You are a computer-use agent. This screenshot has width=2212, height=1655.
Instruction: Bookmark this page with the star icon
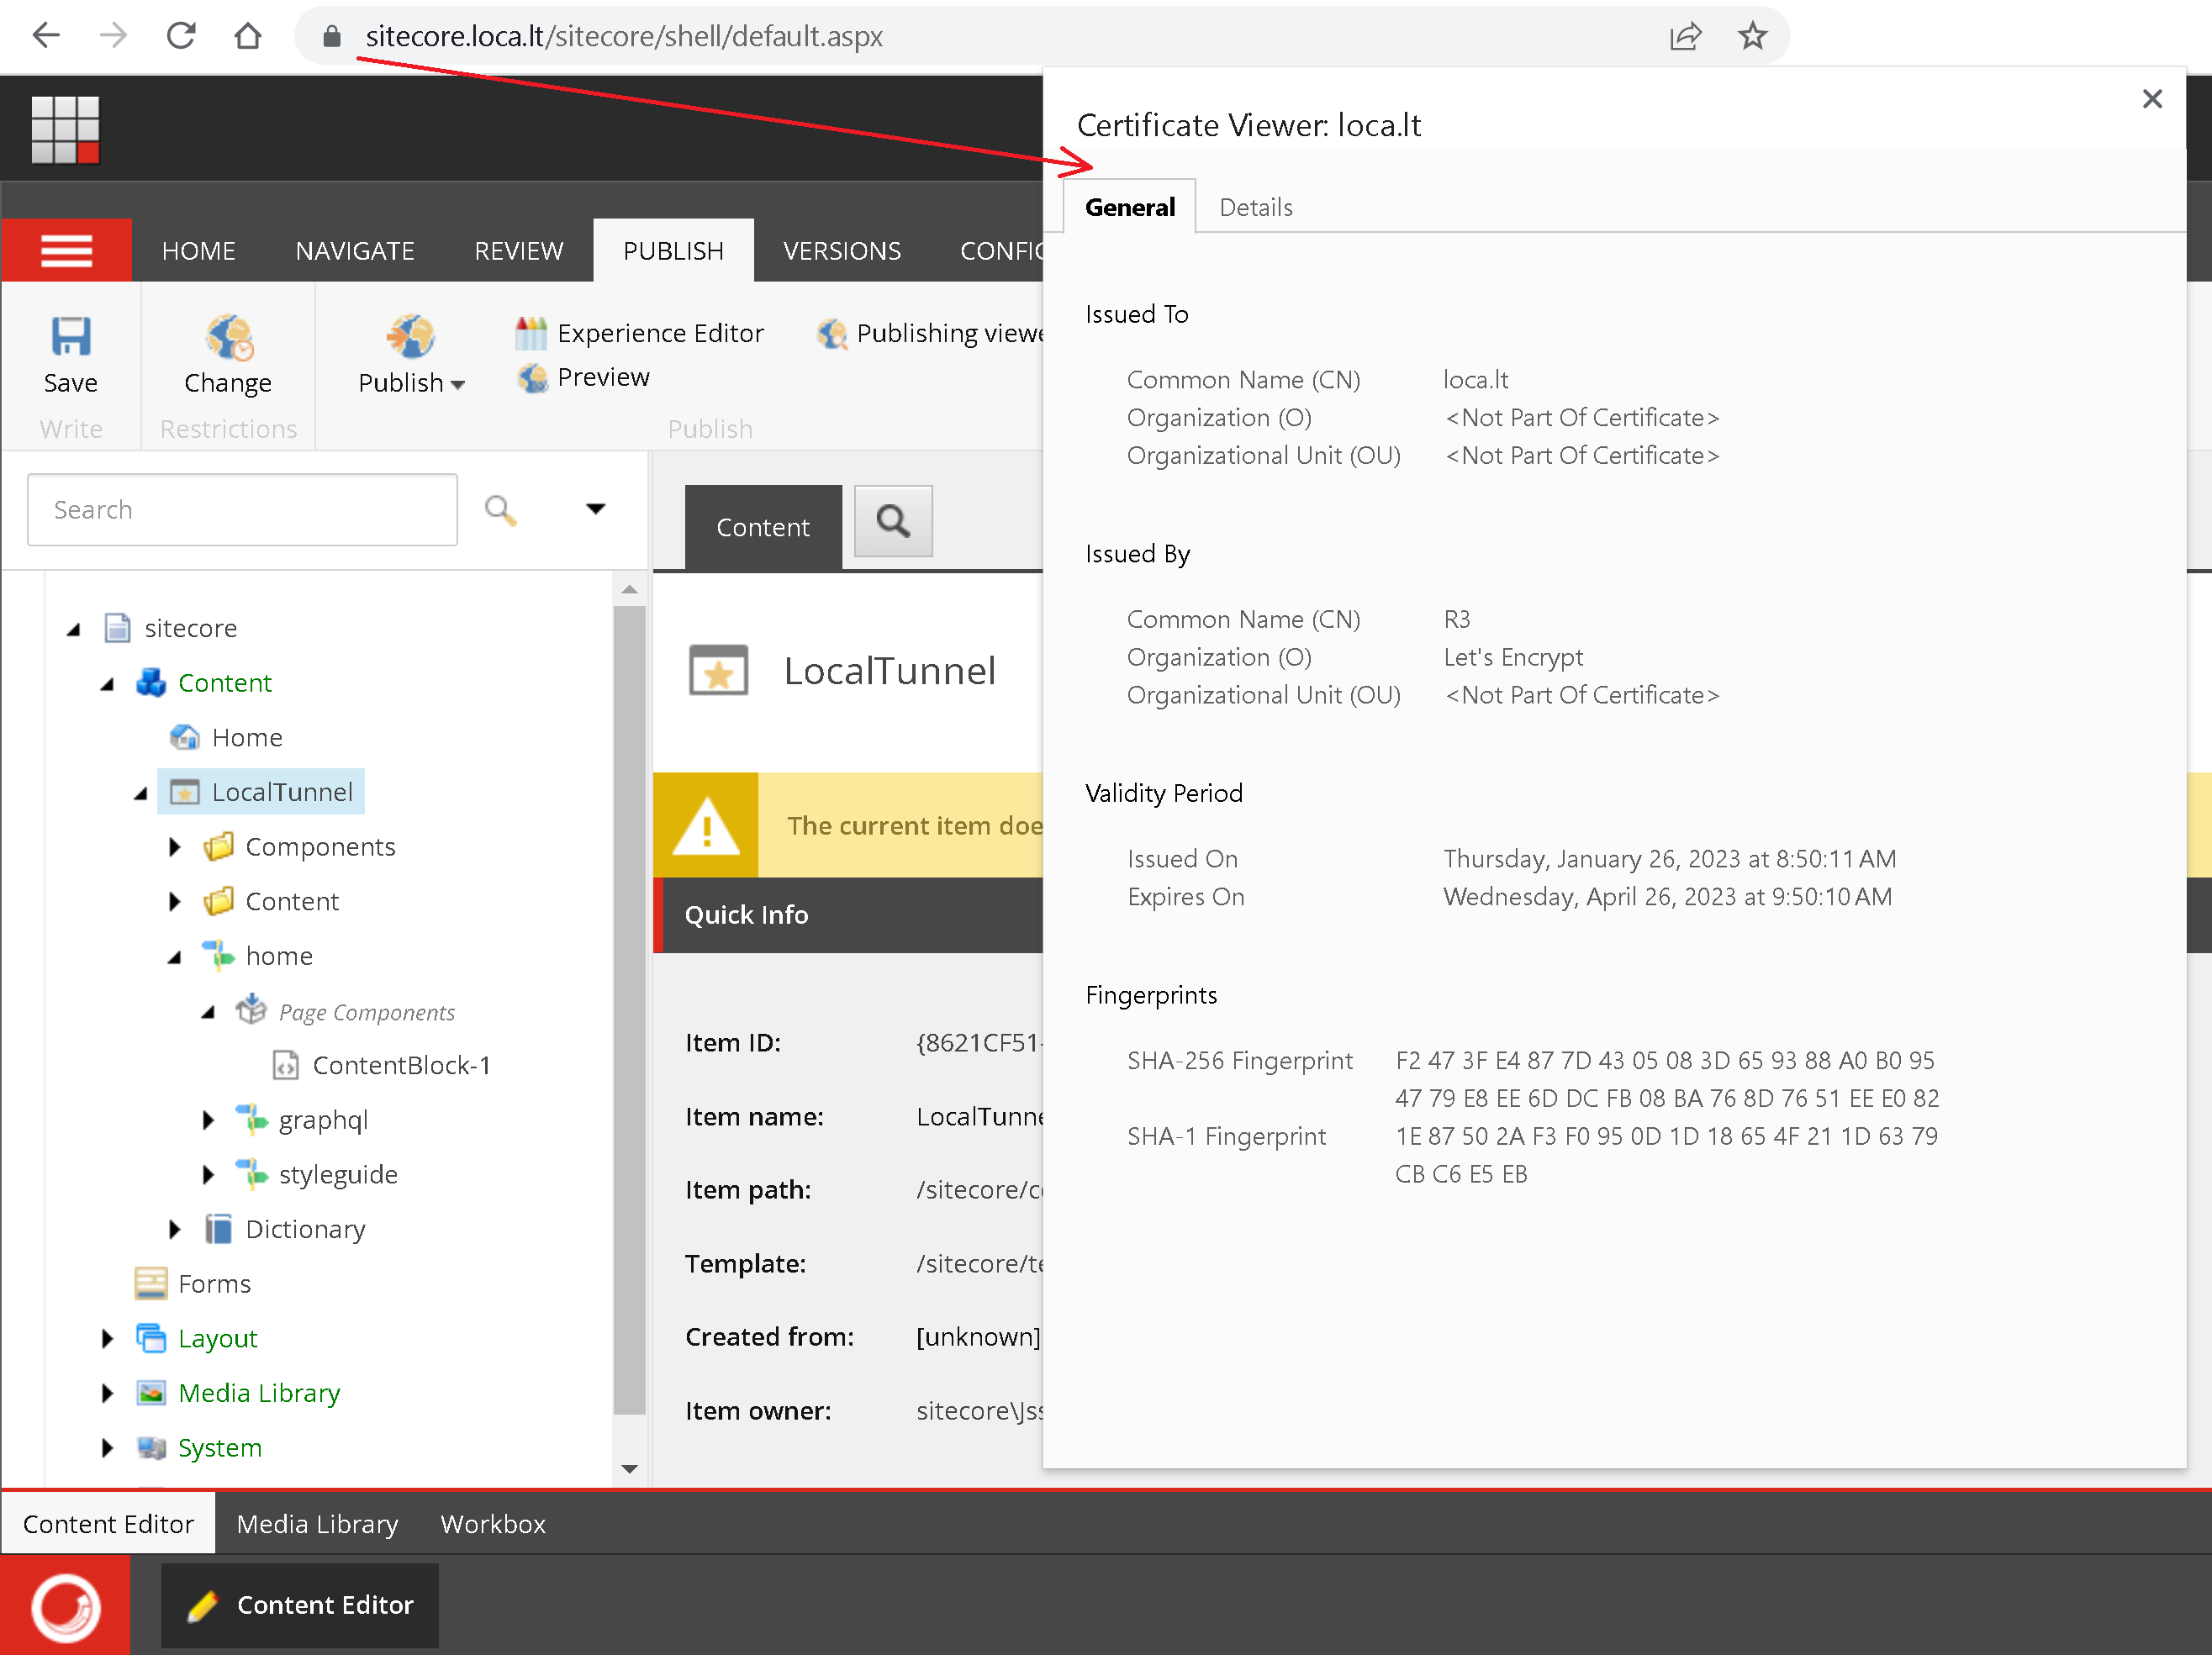(1752, 37)
